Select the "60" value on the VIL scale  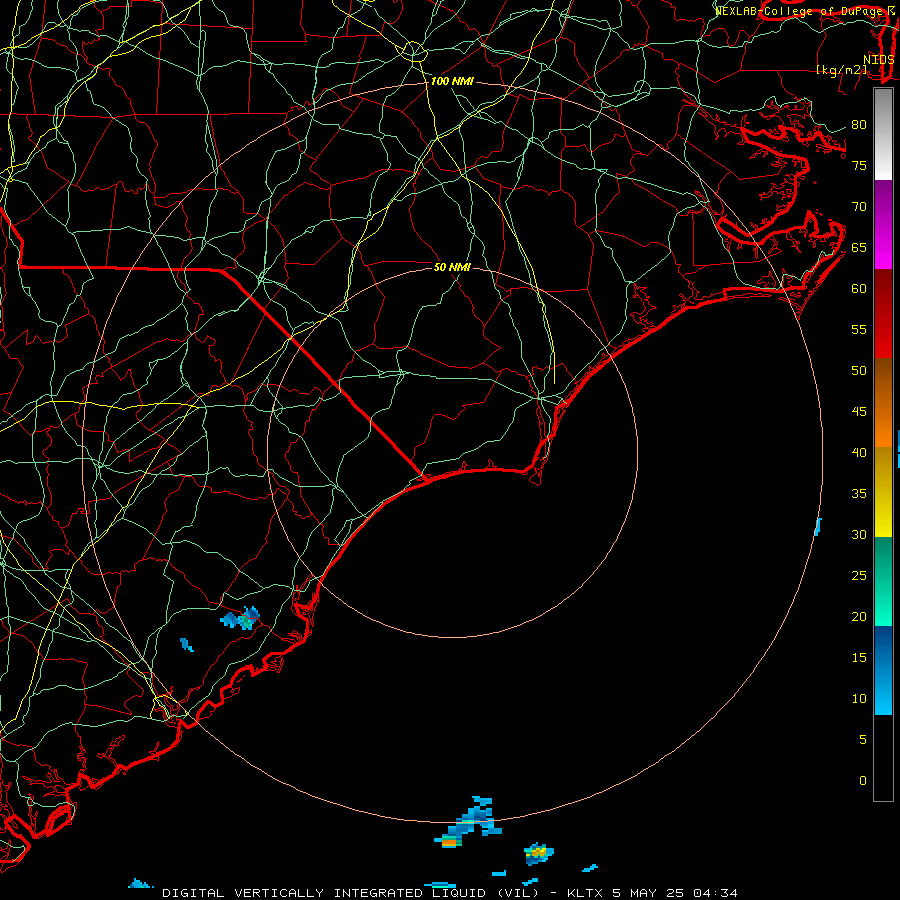pos(859,289)
